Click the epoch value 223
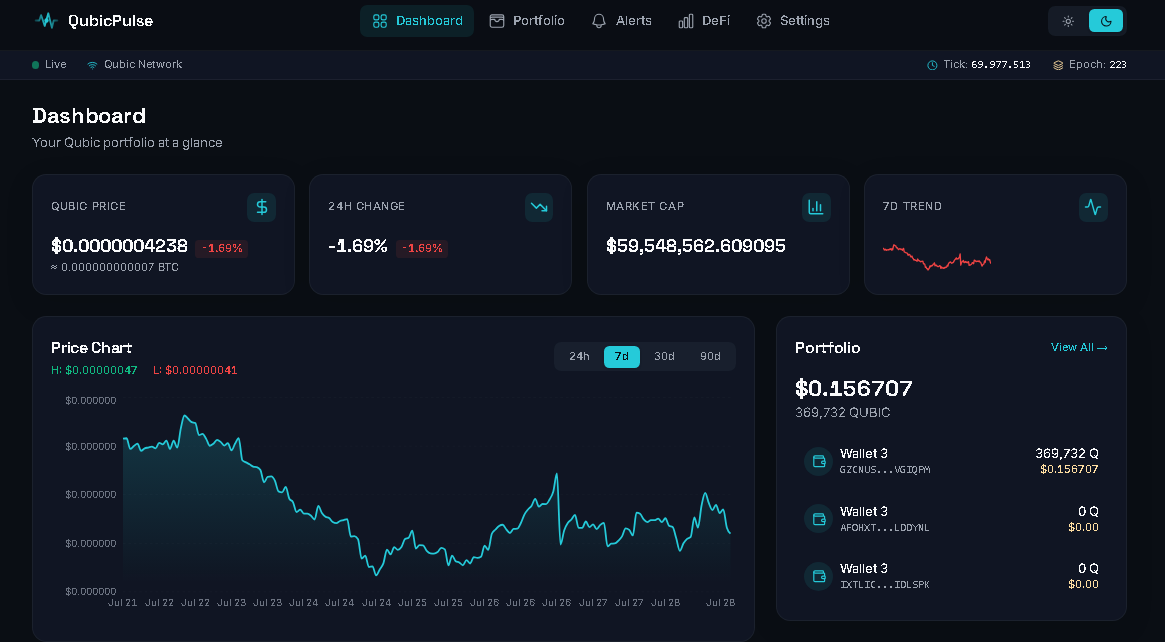Image resolution: width=1165 pixels, height=642 pixels. [x=1118, y=65]
